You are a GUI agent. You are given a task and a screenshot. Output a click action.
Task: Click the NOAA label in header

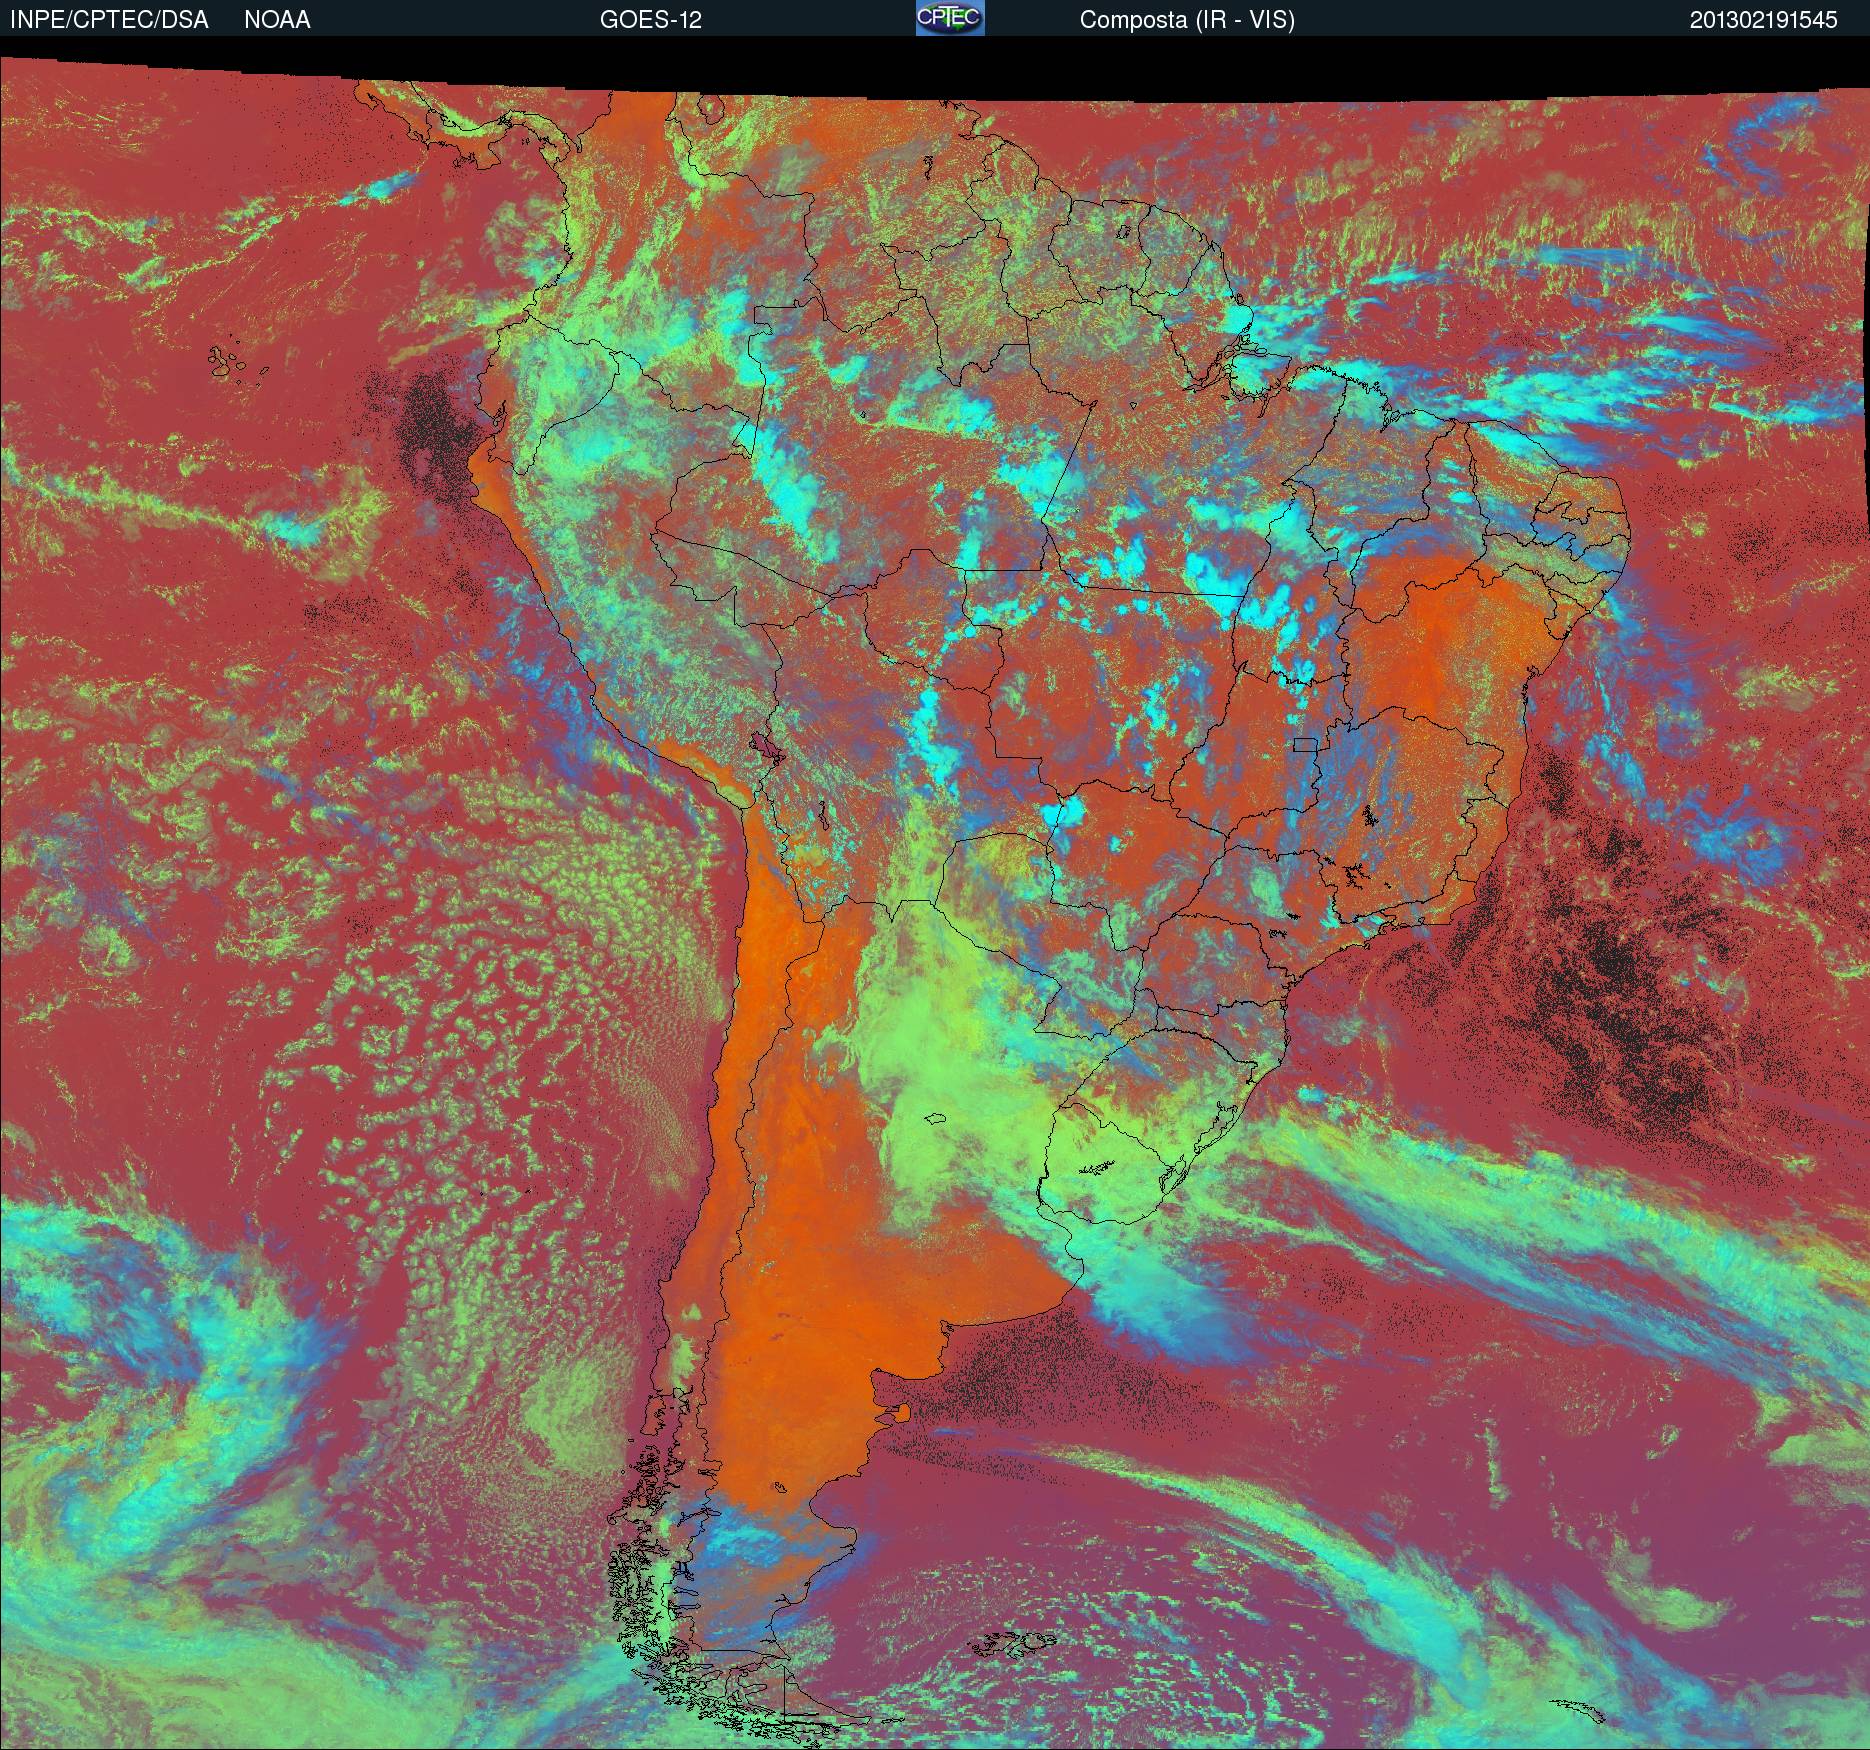pos(277,20)
